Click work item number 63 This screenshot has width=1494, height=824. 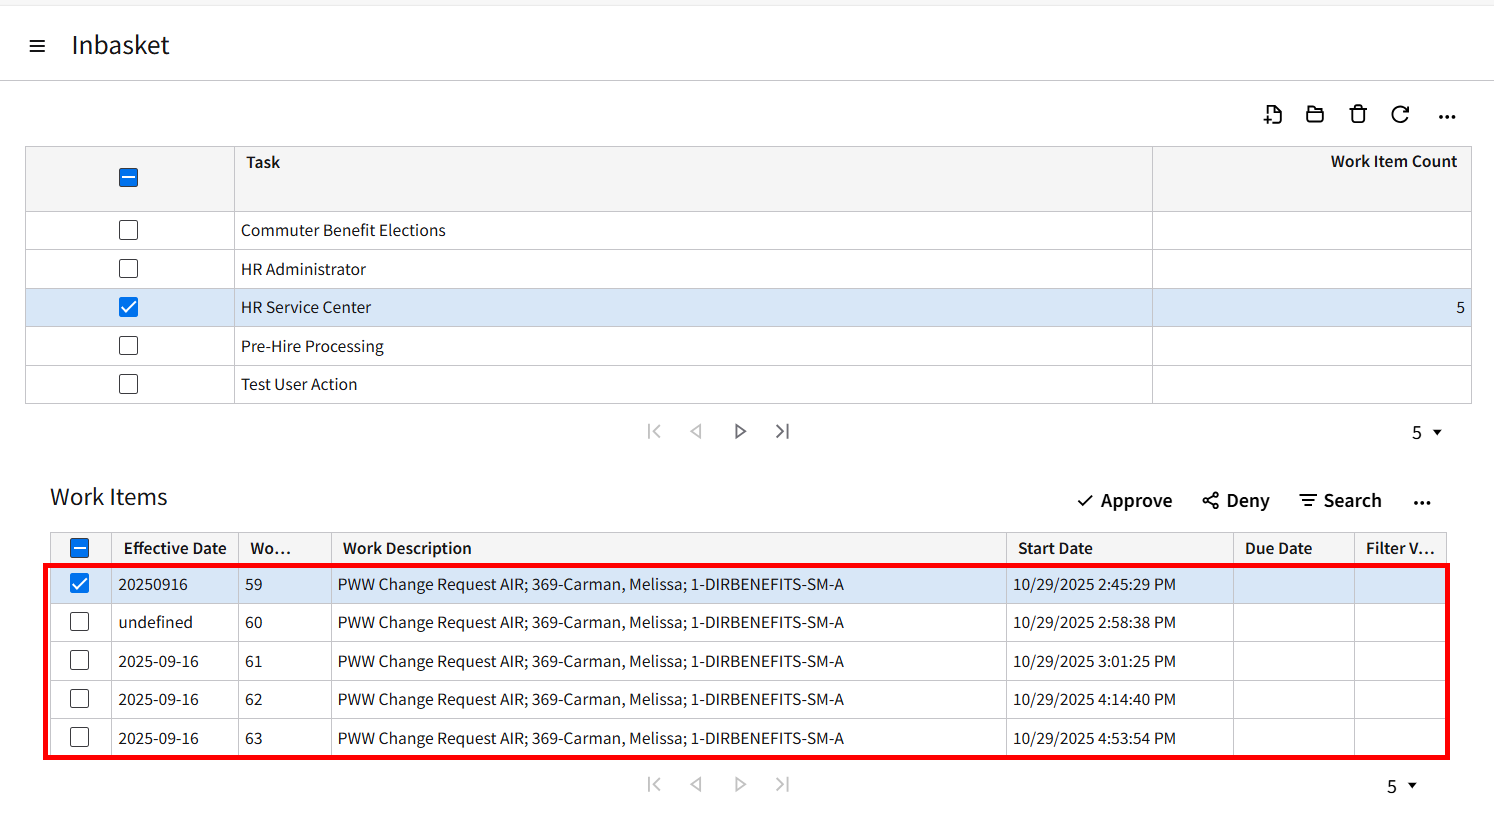pos(254,738)
